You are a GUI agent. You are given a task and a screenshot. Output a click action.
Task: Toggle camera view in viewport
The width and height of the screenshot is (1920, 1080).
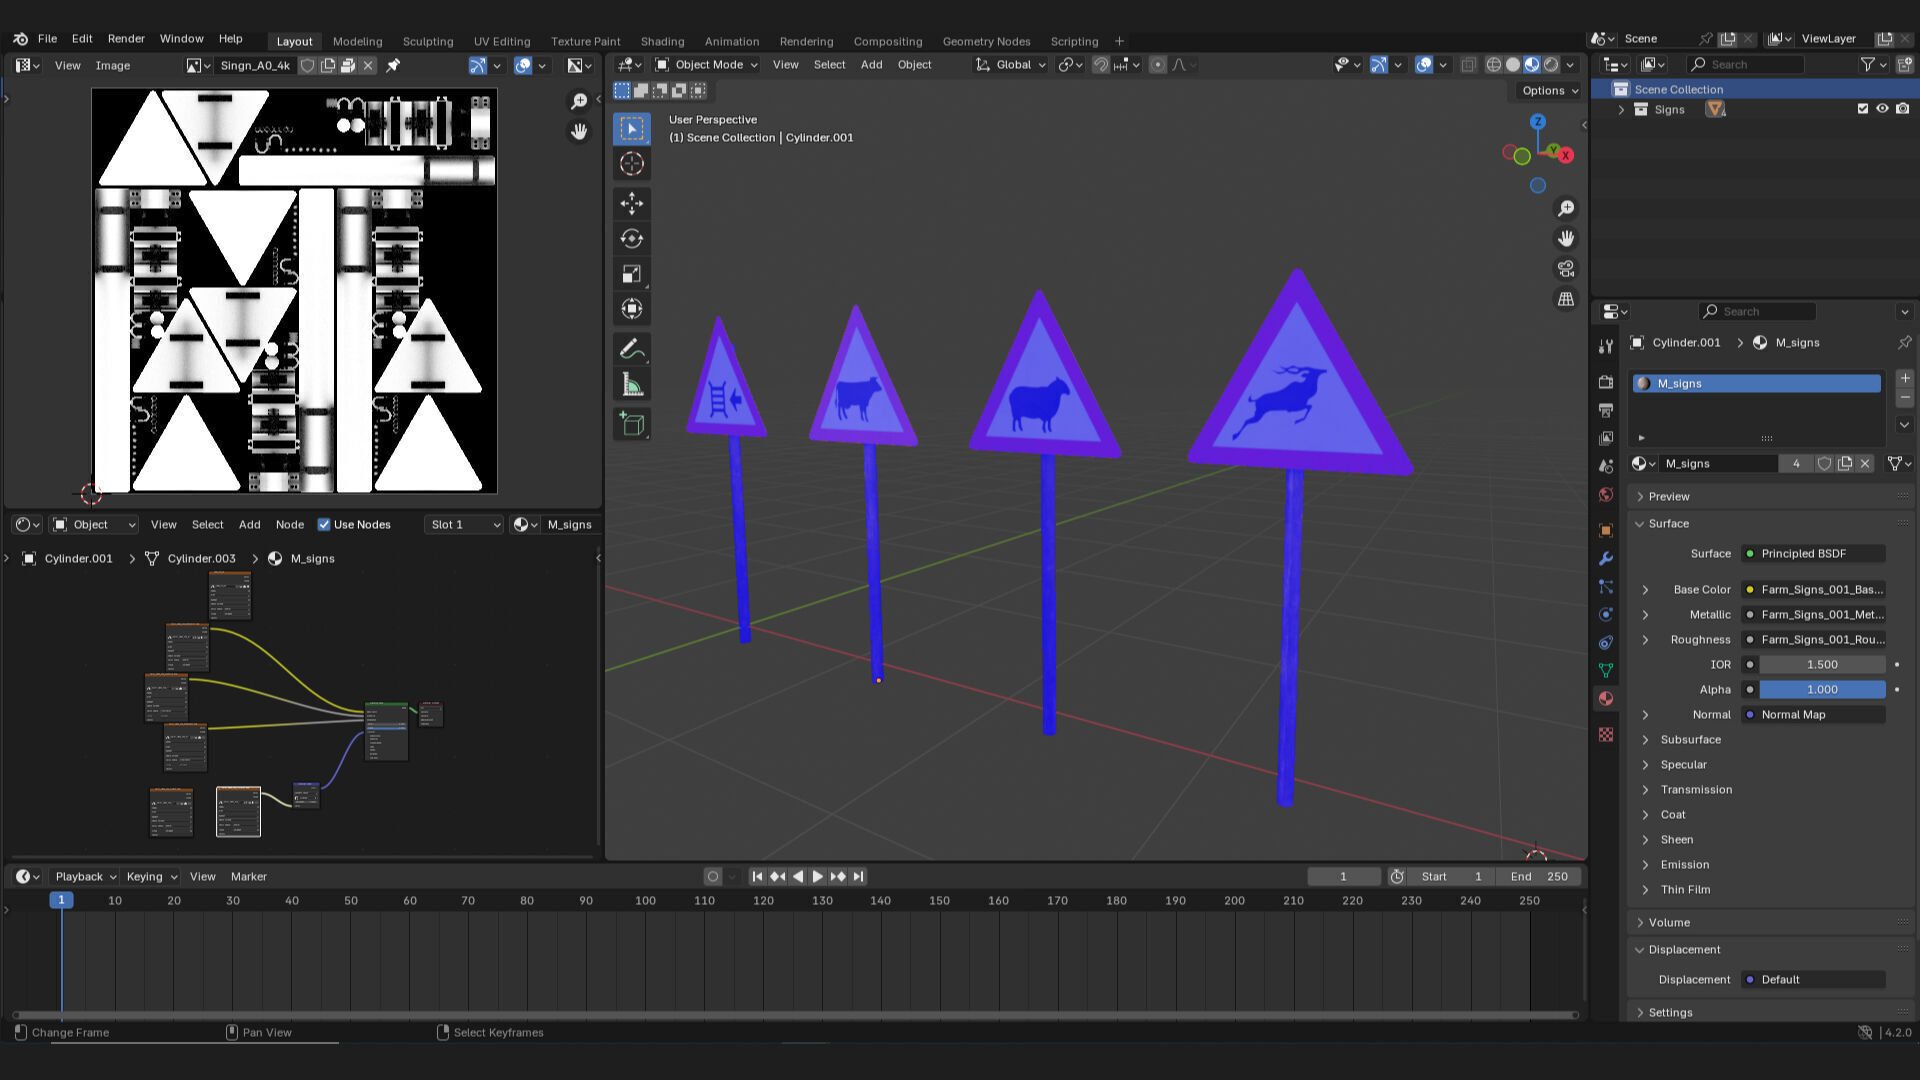click(1565, 269)
